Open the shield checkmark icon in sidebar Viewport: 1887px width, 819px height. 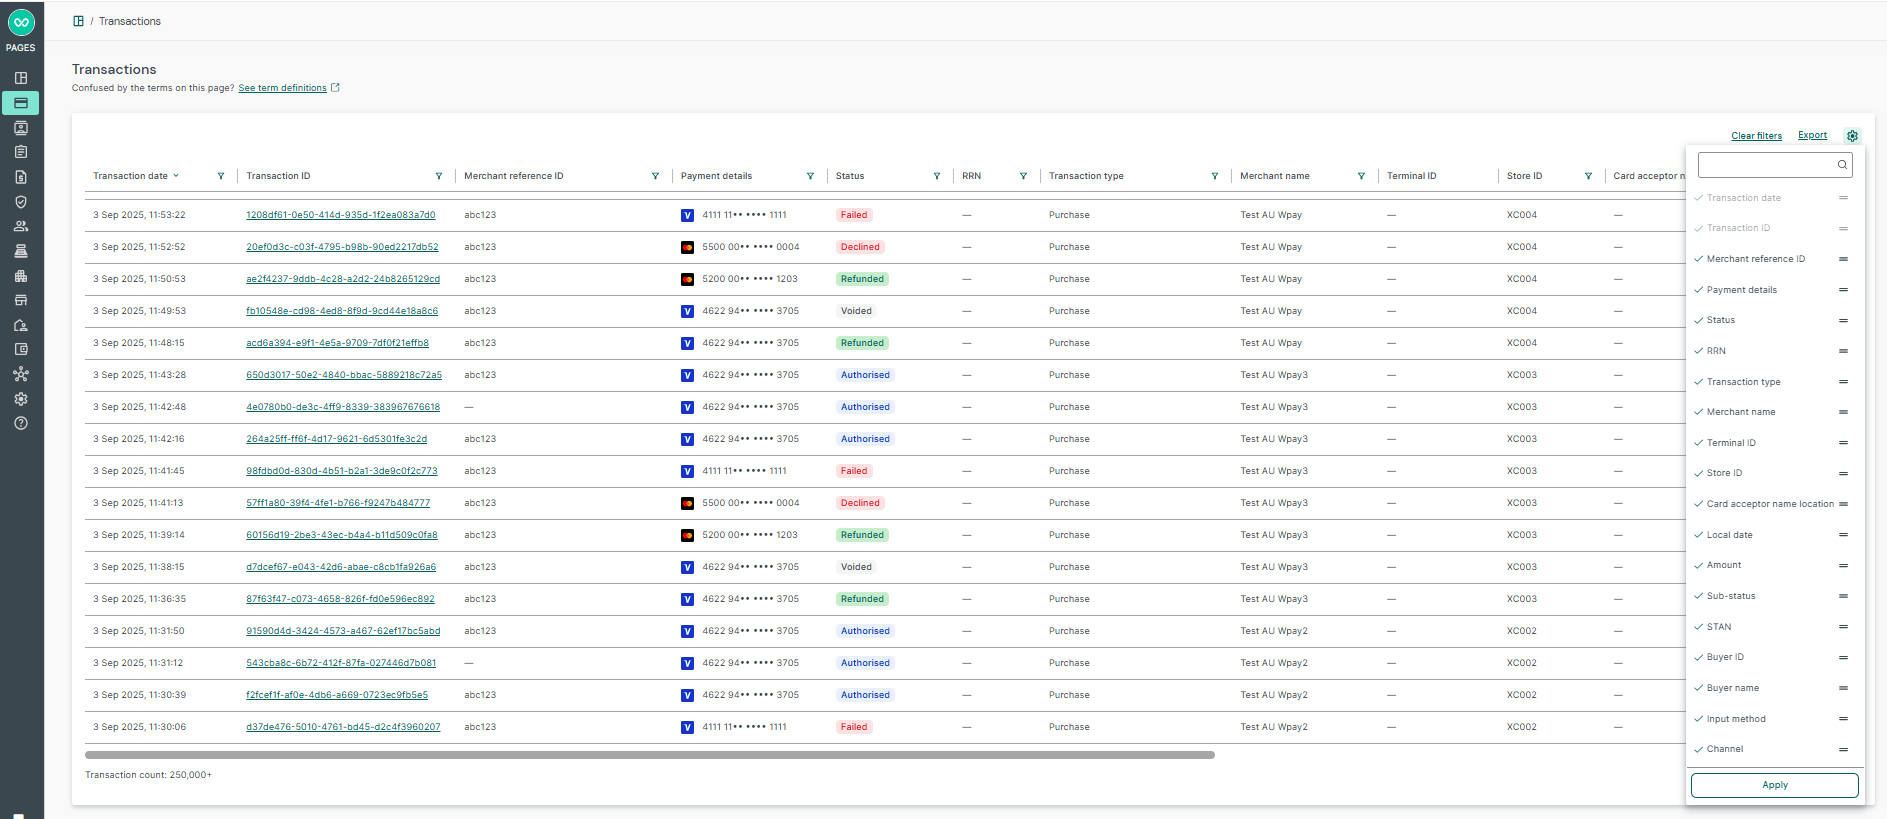[21, 201]
